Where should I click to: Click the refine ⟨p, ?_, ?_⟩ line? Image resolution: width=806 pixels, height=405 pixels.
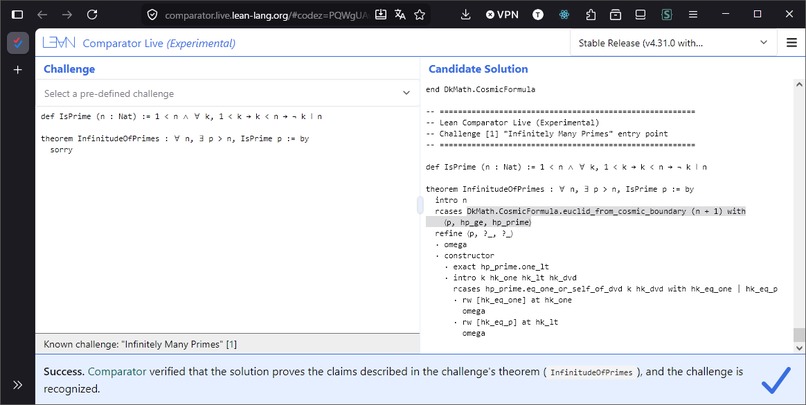[474, 233]
